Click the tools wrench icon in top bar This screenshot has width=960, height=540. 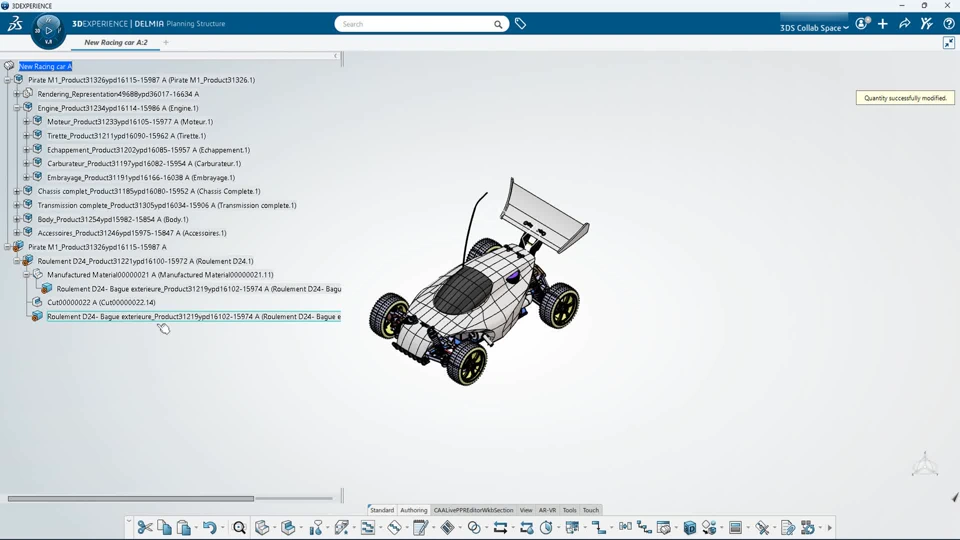click(x=926, y=24)
